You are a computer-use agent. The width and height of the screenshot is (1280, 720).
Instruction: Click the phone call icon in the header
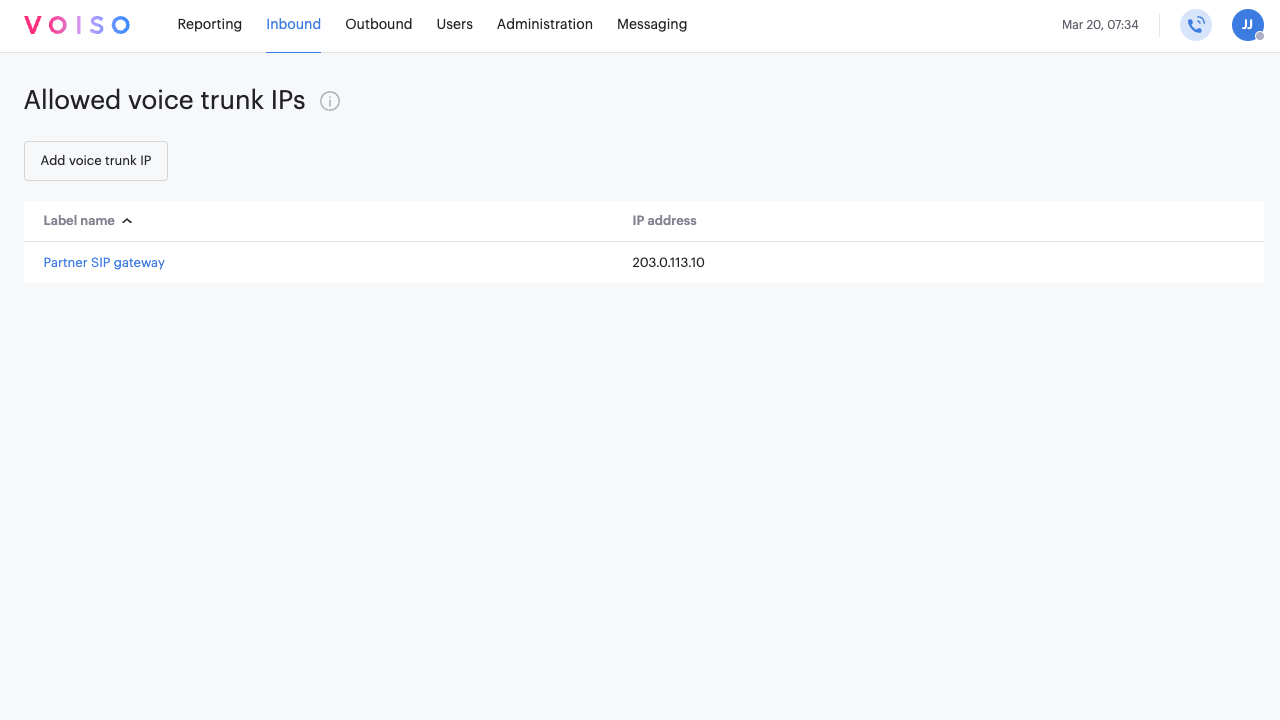[1195, 25]
